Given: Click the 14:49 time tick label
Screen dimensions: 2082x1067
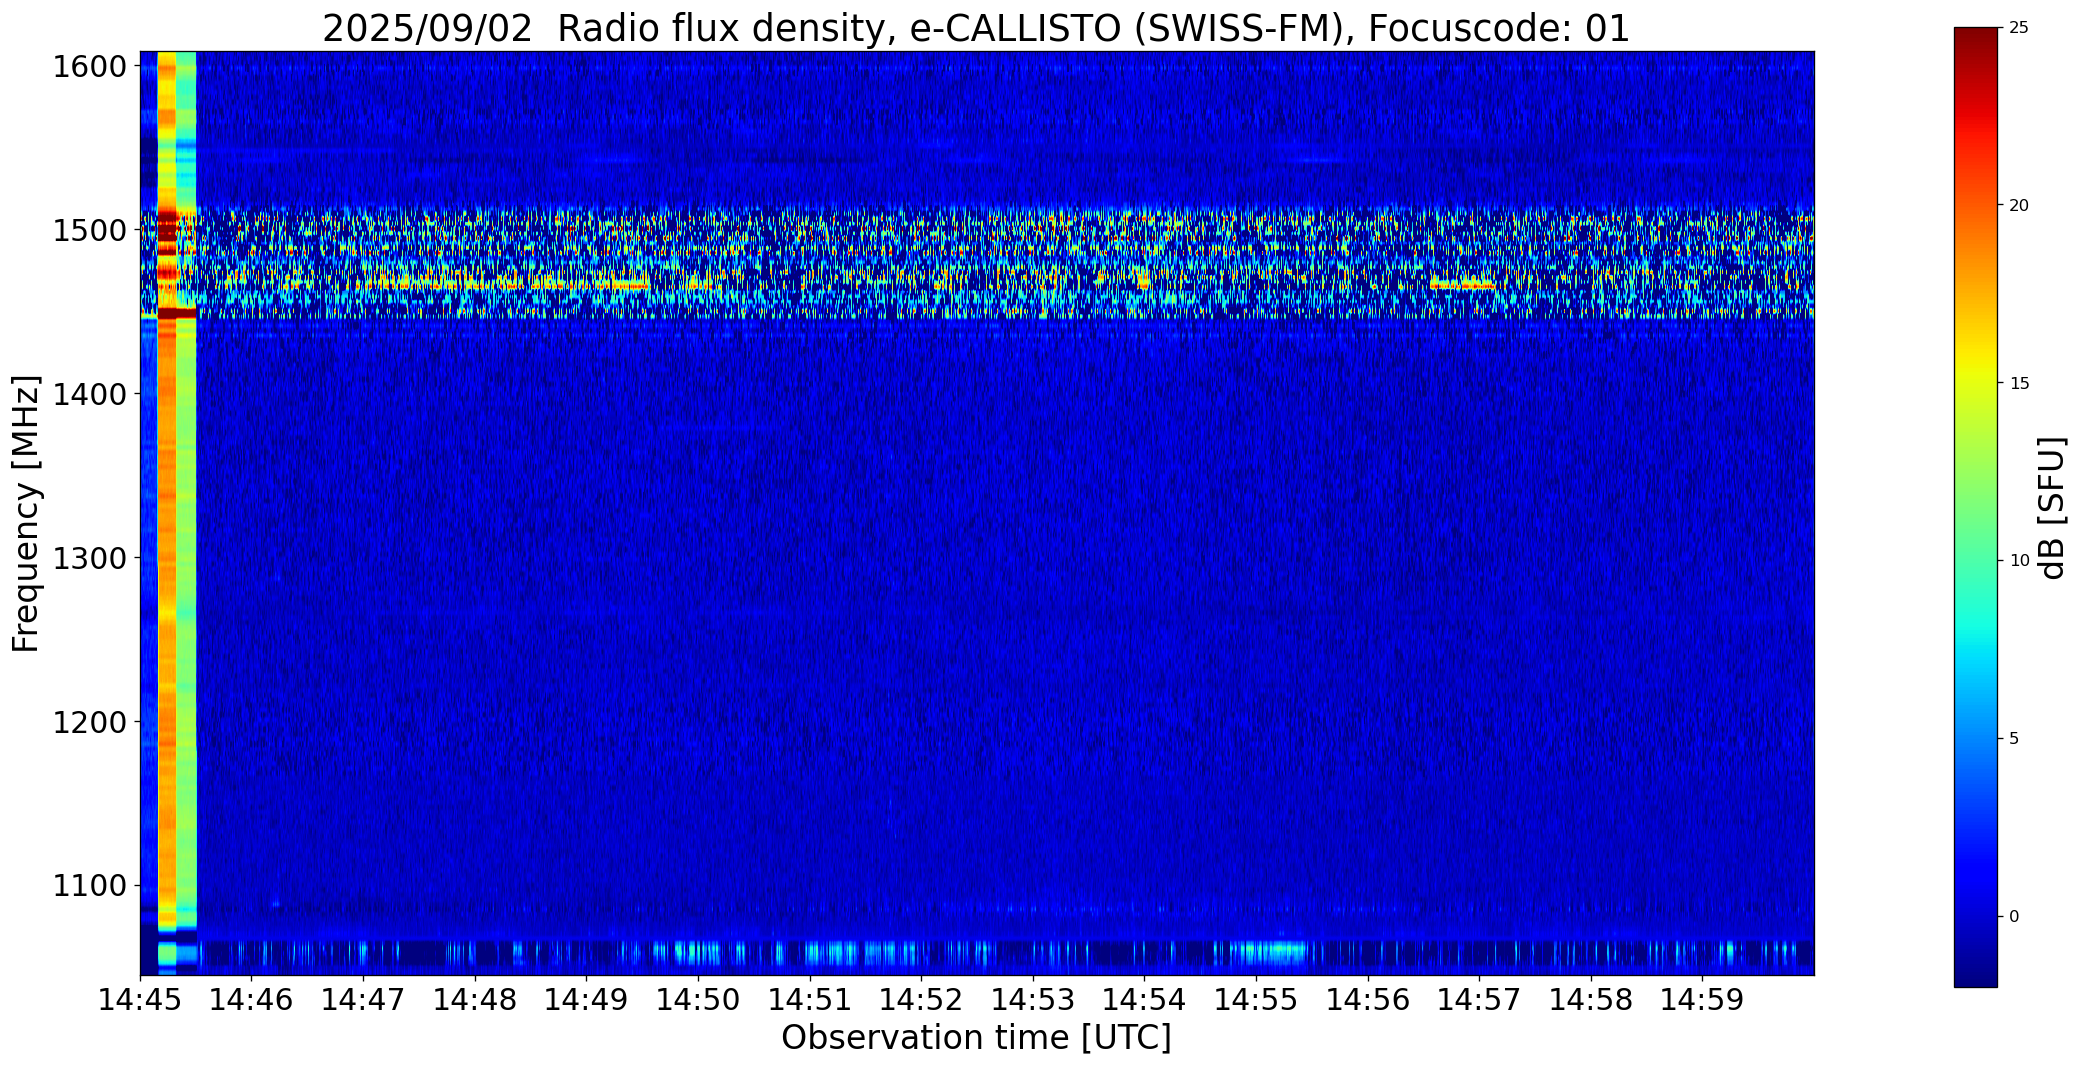Looking at the screenshot, I should click(587, 999).
